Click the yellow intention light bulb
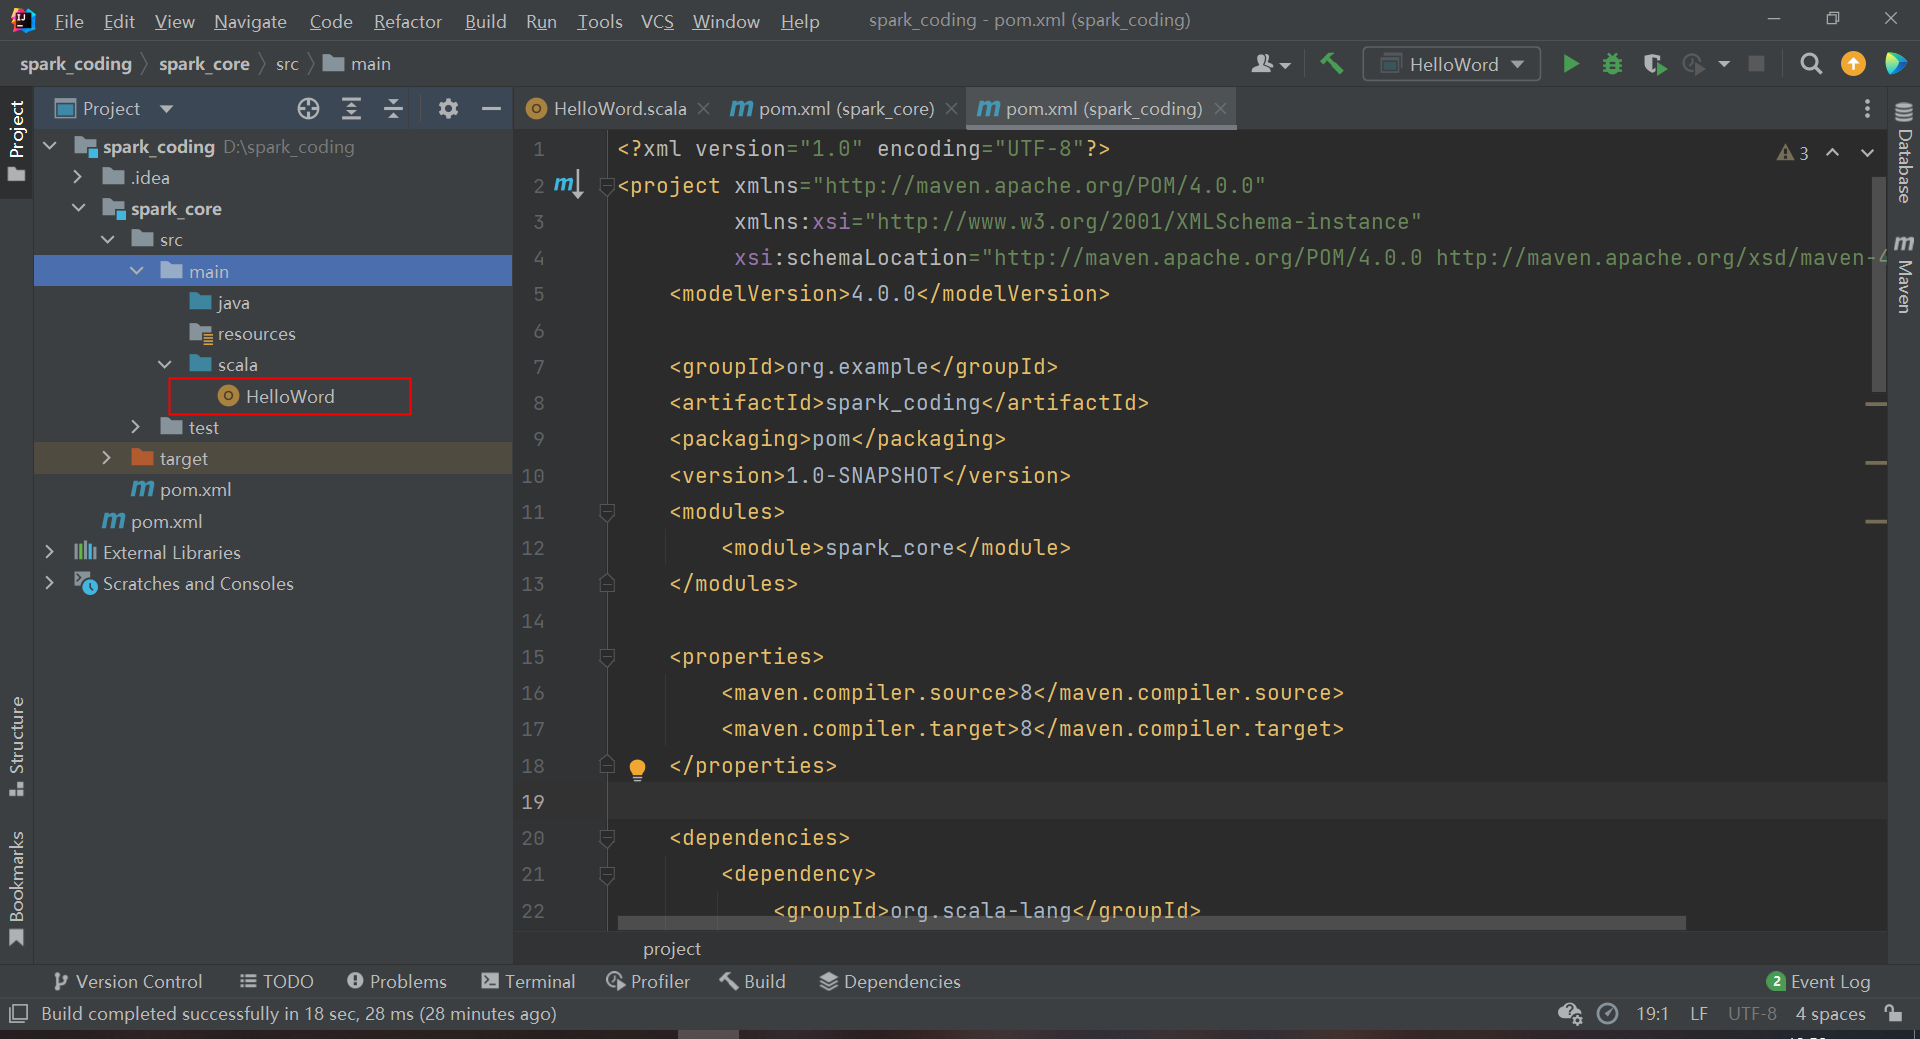The height and width of the screenshot is (1039, 1920). [x=637, y=768]
